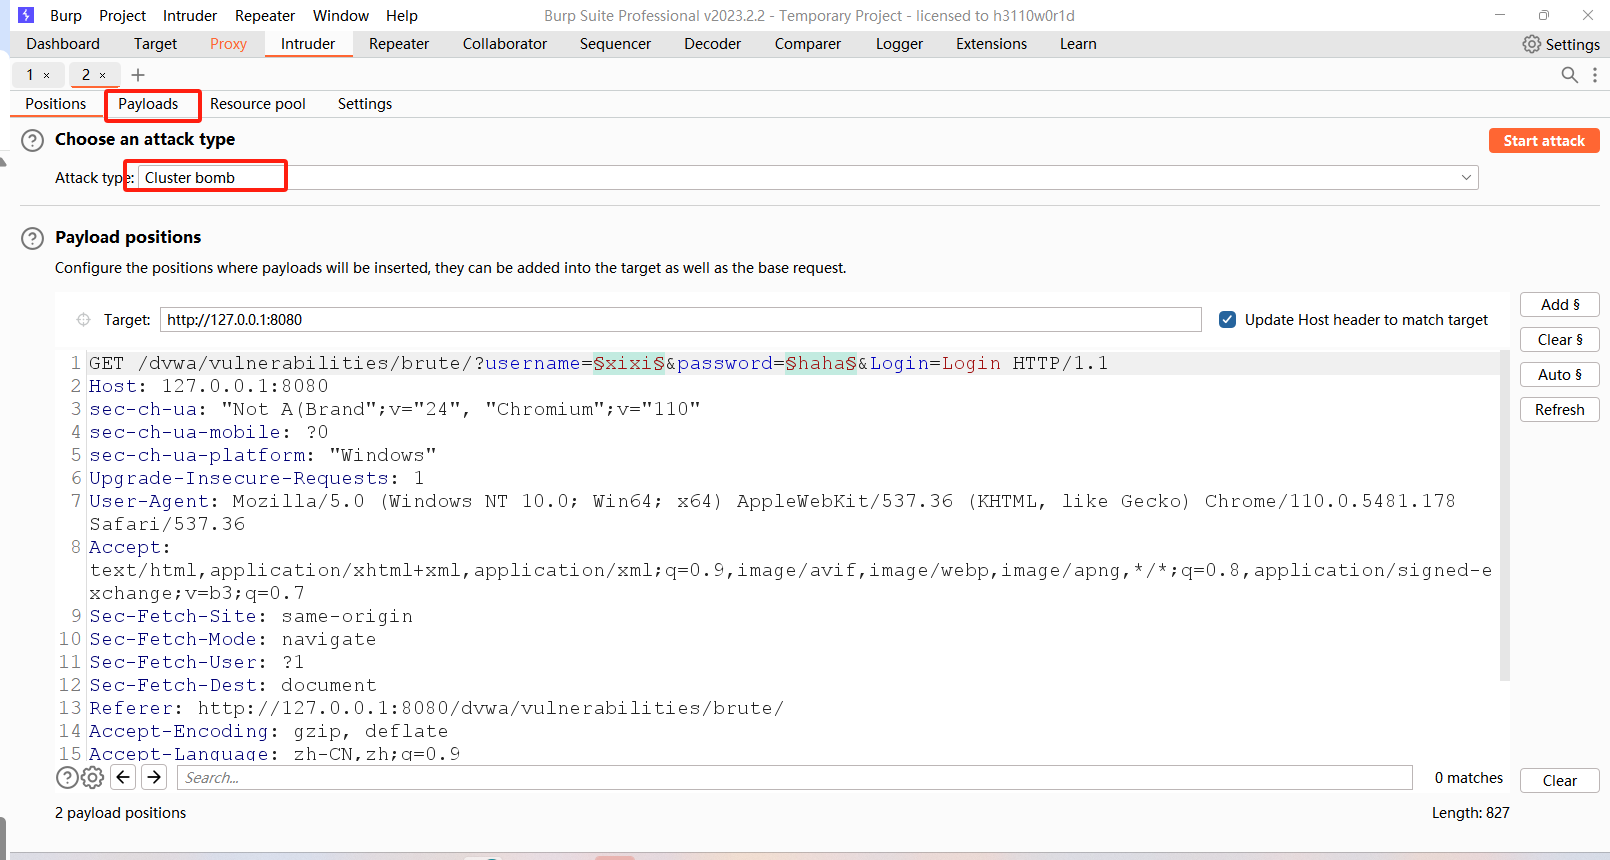The height and width of the screenshot is (860, 1610).
Task: Switch to the Logger tab
Action: pos(899,44)
